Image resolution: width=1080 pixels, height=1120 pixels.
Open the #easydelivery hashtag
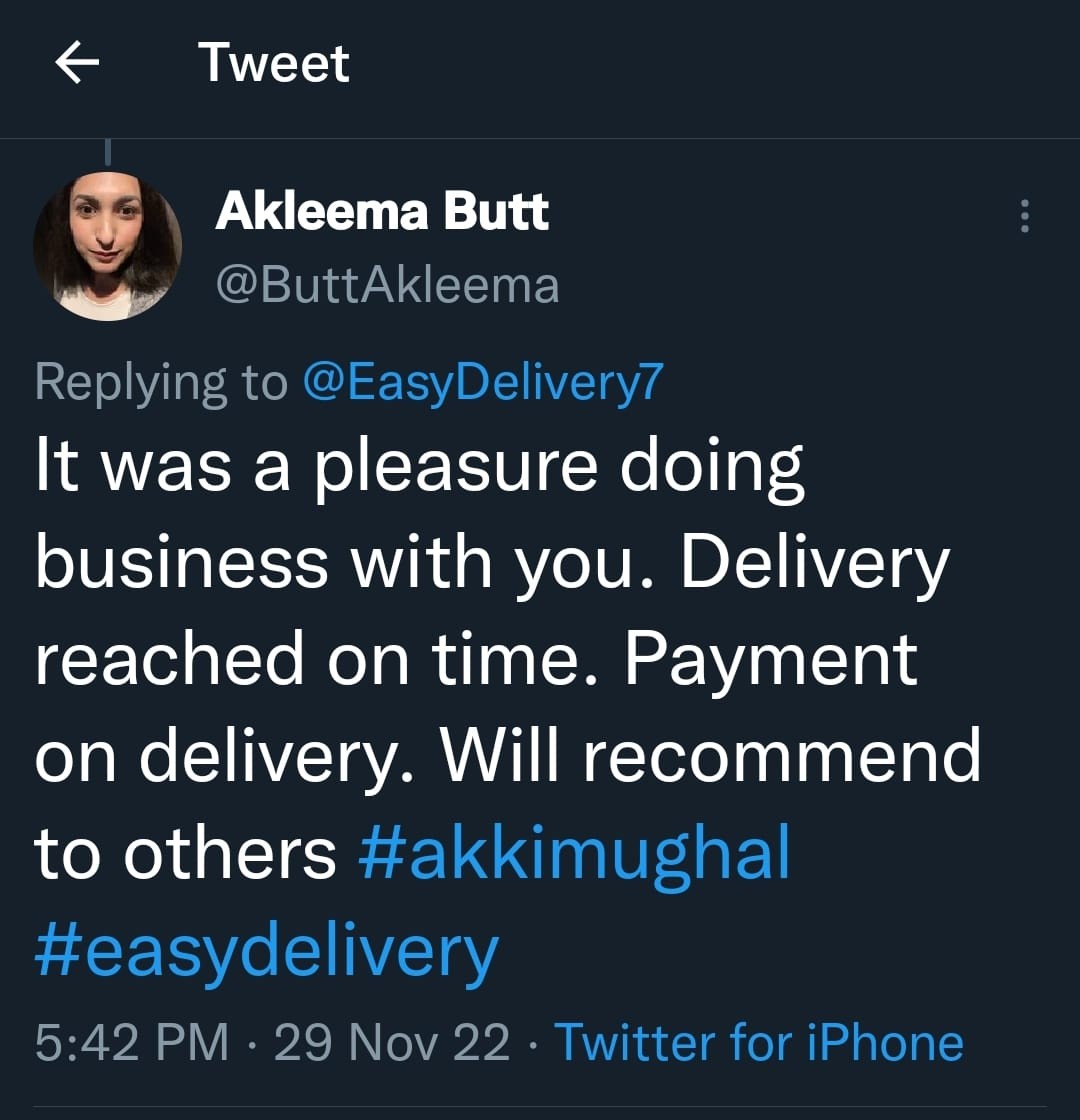[266, 950]
